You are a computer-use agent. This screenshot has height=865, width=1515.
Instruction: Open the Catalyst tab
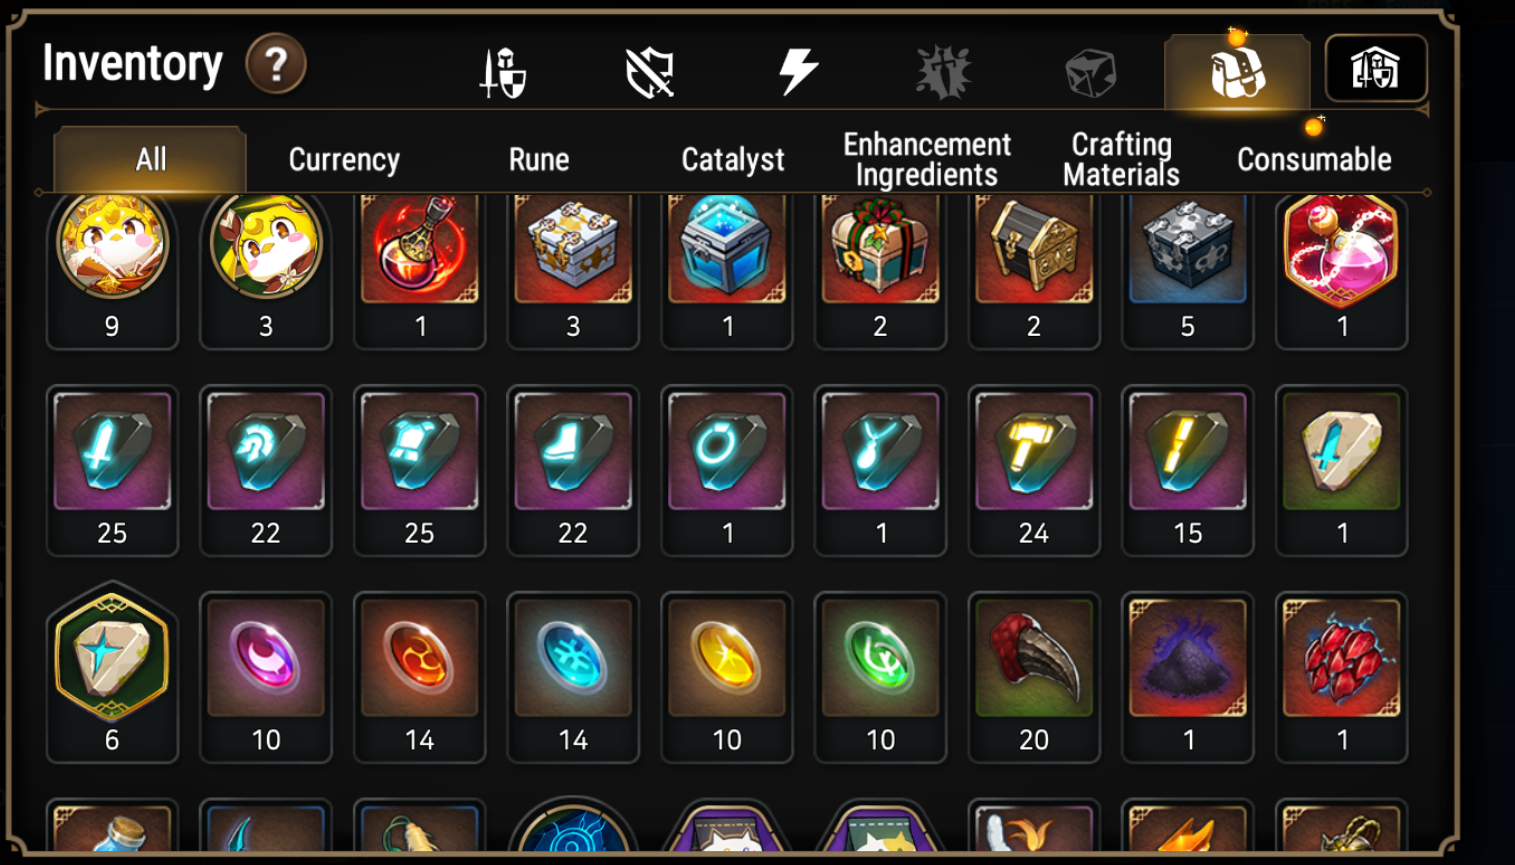click(x=733, y=160)
